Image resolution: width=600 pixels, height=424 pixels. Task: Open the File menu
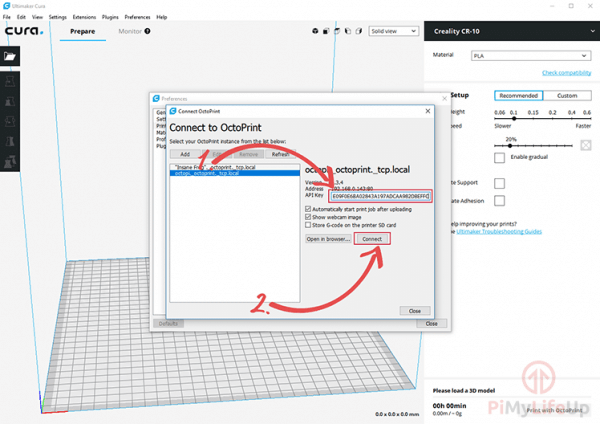pos(7,17)
